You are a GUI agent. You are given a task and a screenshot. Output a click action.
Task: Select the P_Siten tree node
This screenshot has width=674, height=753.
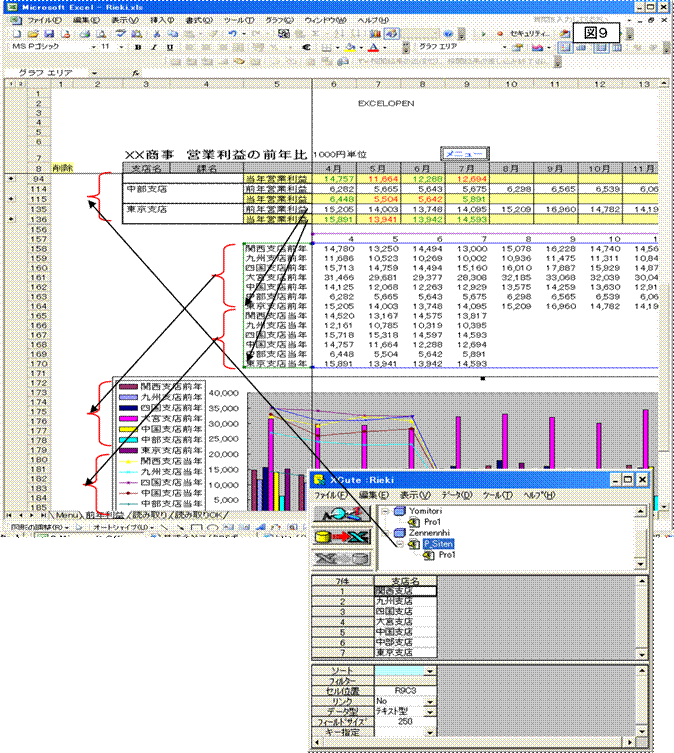click(438, 544)
